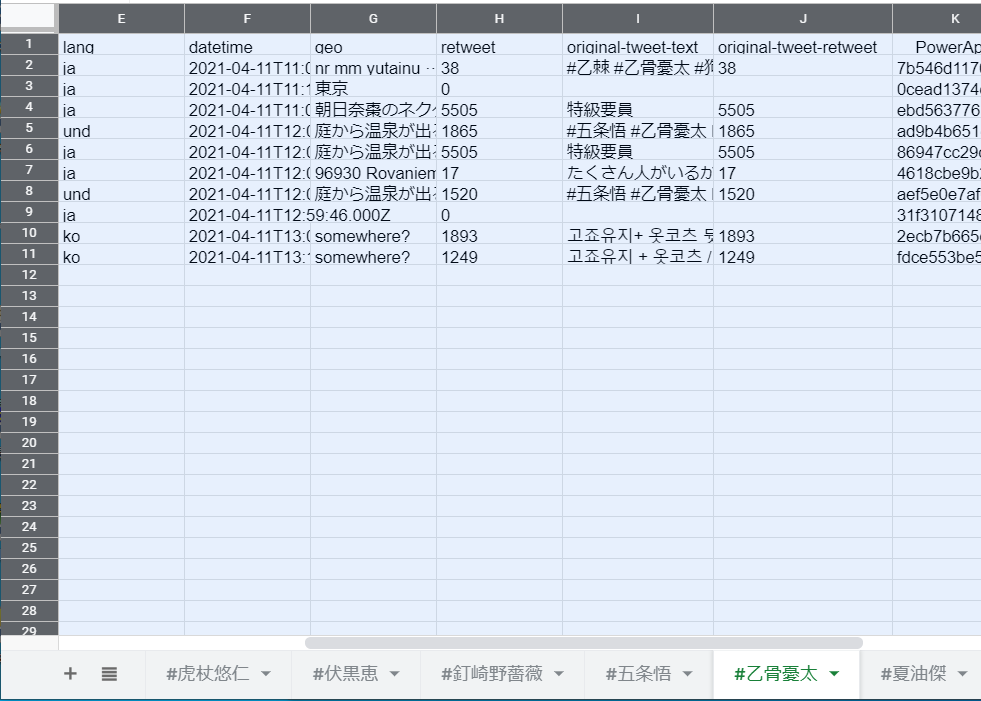
Task: Click the 'original-tweet-retweet' header cell
Action: 803,44
